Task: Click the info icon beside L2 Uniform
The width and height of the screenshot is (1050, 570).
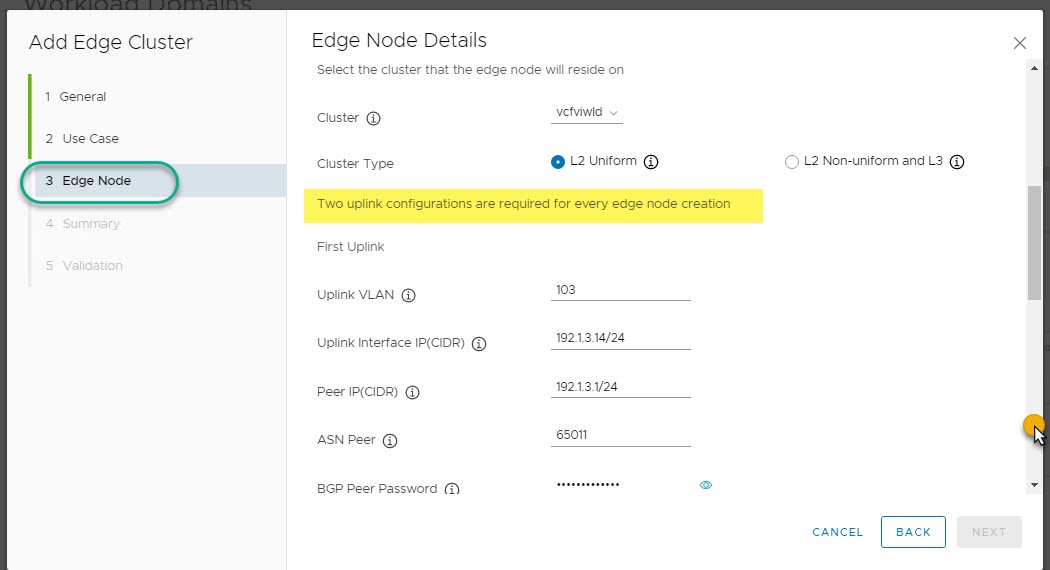Action: click(651, 162)
